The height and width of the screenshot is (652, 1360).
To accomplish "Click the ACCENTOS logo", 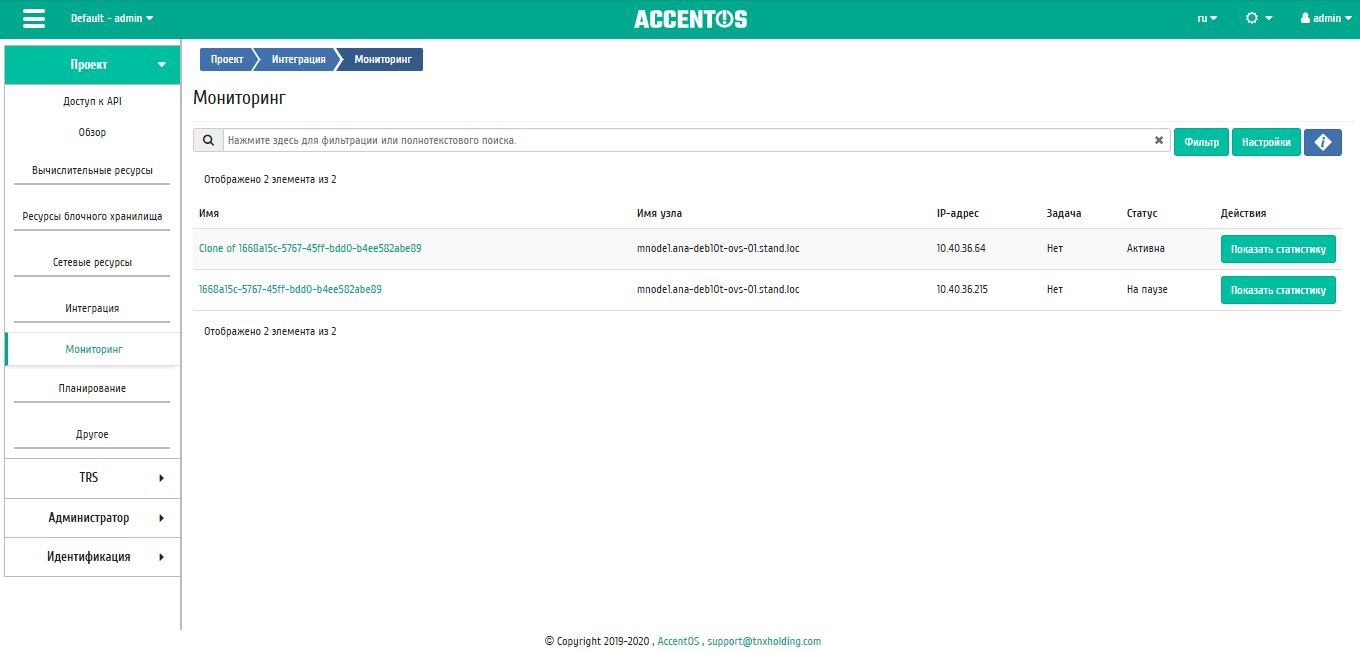I will tap(690, 19).
